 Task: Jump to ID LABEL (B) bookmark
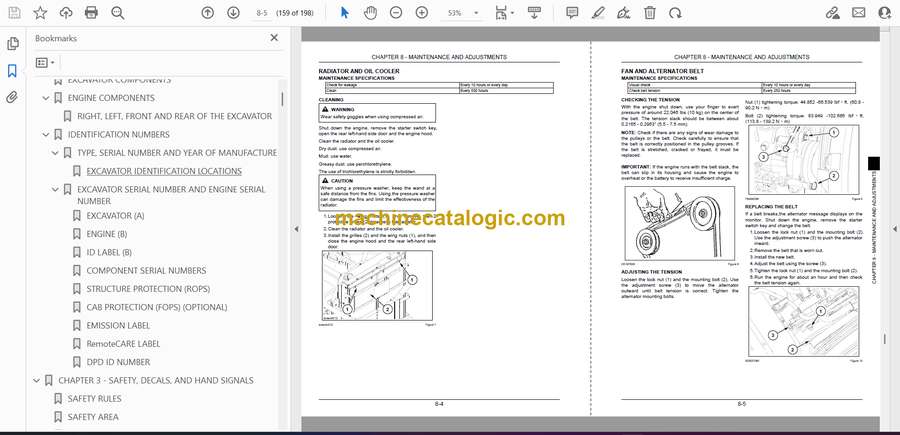[x=109, y=253]
